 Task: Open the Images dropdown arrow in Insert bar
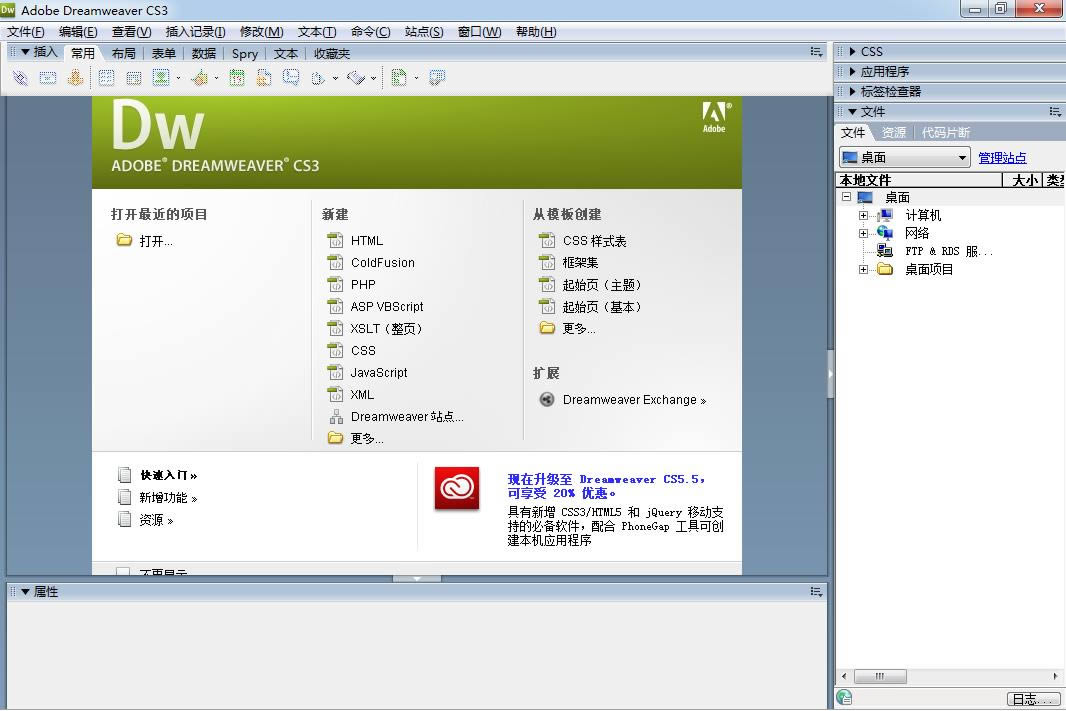[x=178, y=78]
